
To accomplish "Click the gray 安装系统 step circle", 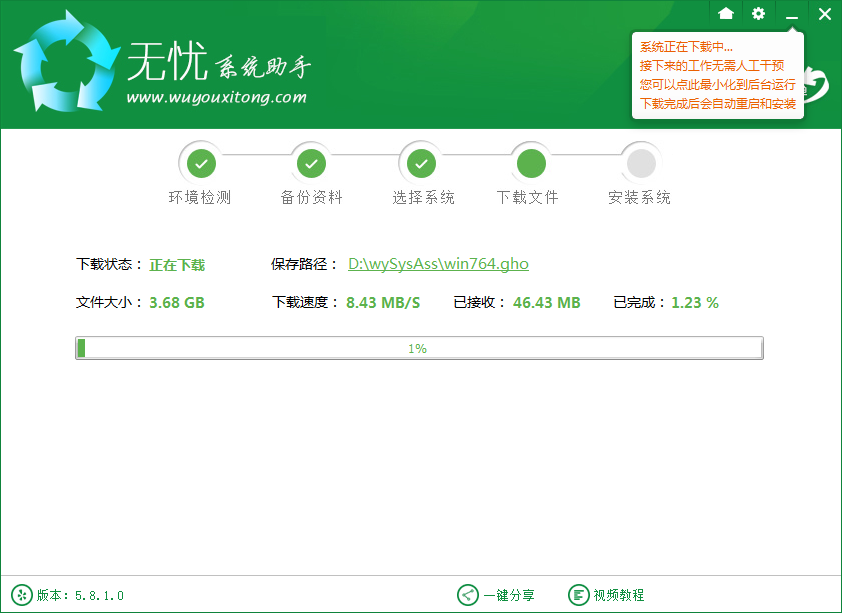I will point(640,162).
